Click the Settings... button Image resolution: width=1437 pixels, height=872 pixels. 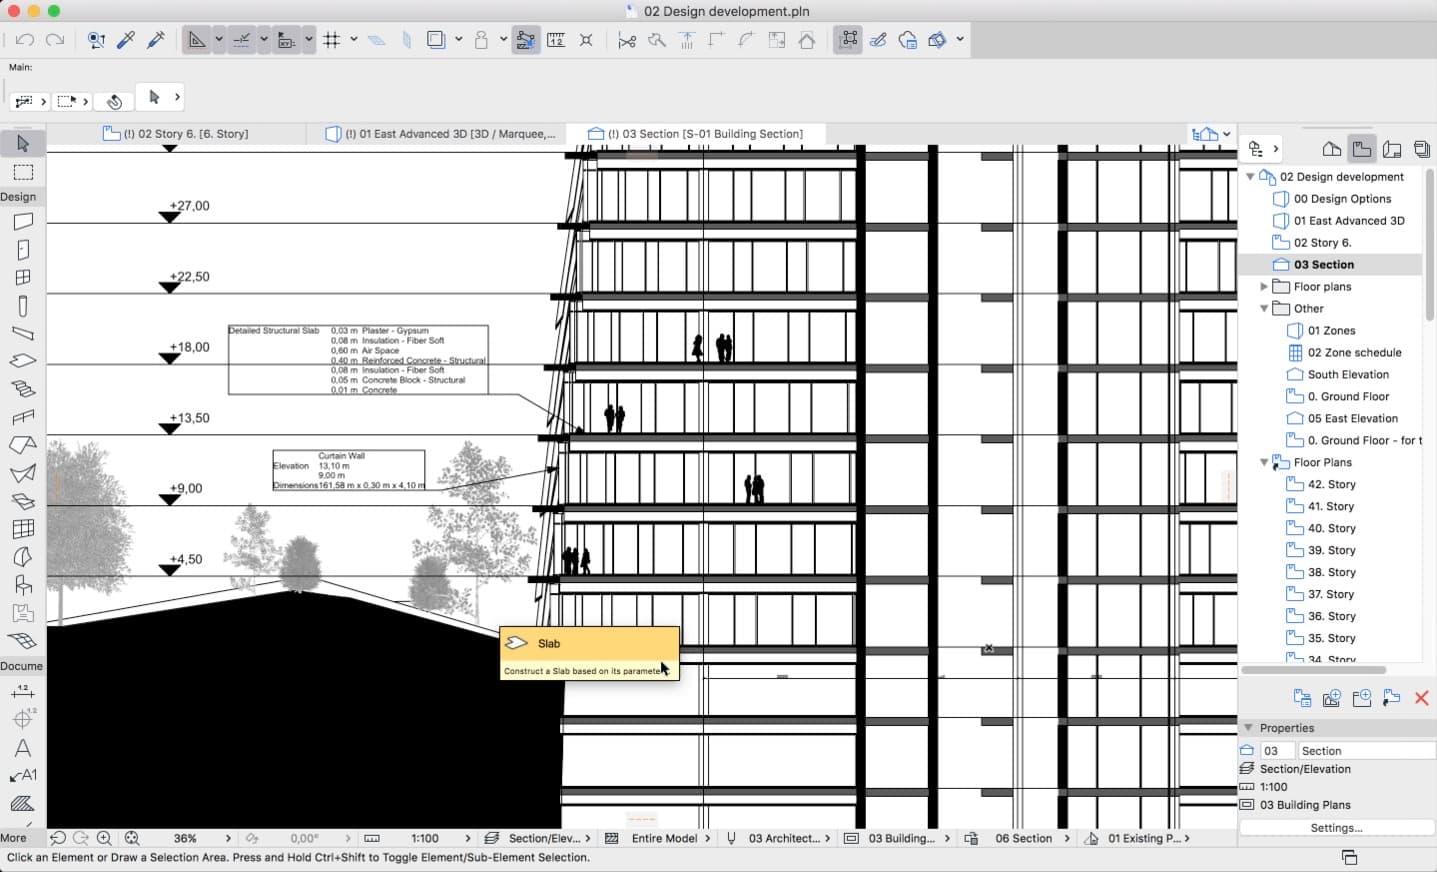click(1336, 828)
